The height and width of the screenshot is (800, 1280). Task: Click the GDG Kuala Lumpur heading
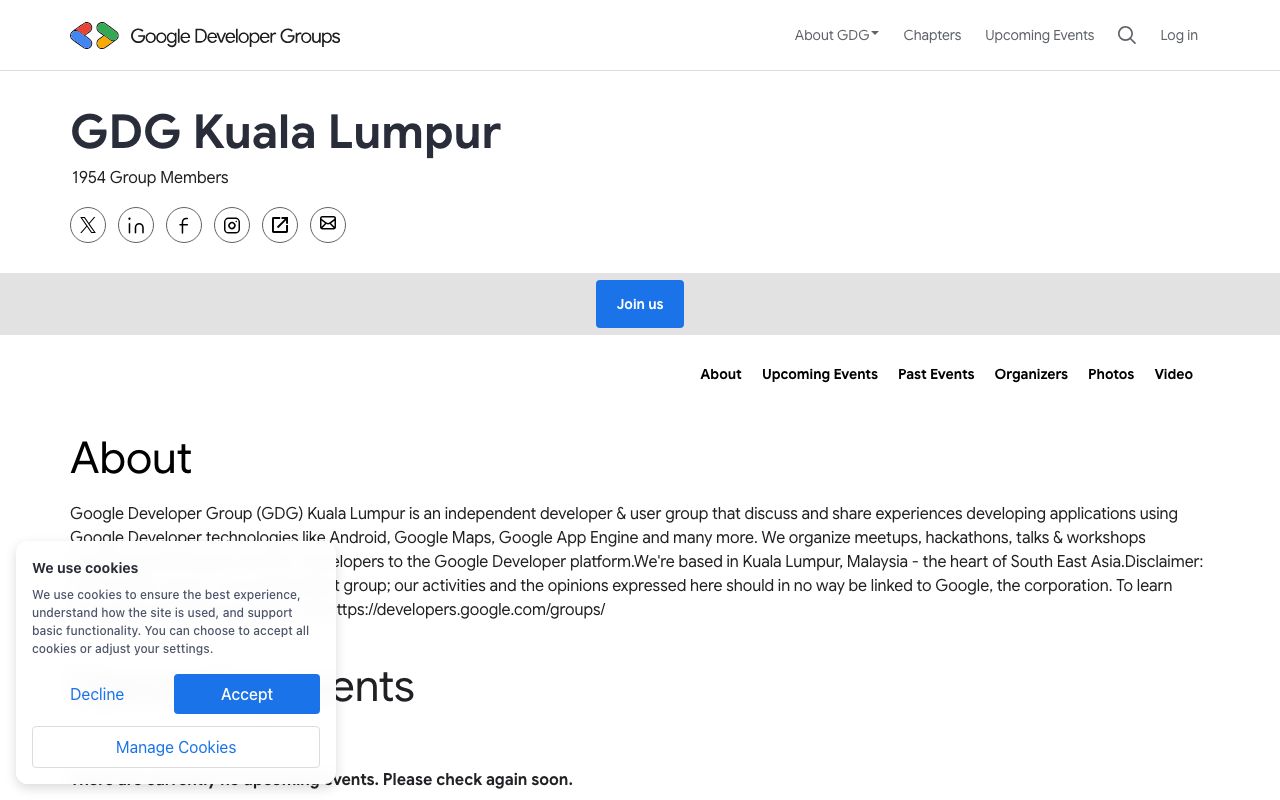click(x=286, y=132)
